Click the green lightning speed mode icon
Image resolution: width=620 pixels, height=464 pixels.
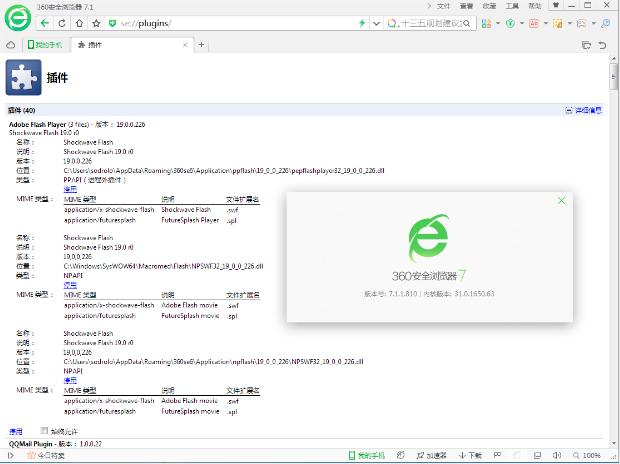pyautogui.click(x=362, y=23)
